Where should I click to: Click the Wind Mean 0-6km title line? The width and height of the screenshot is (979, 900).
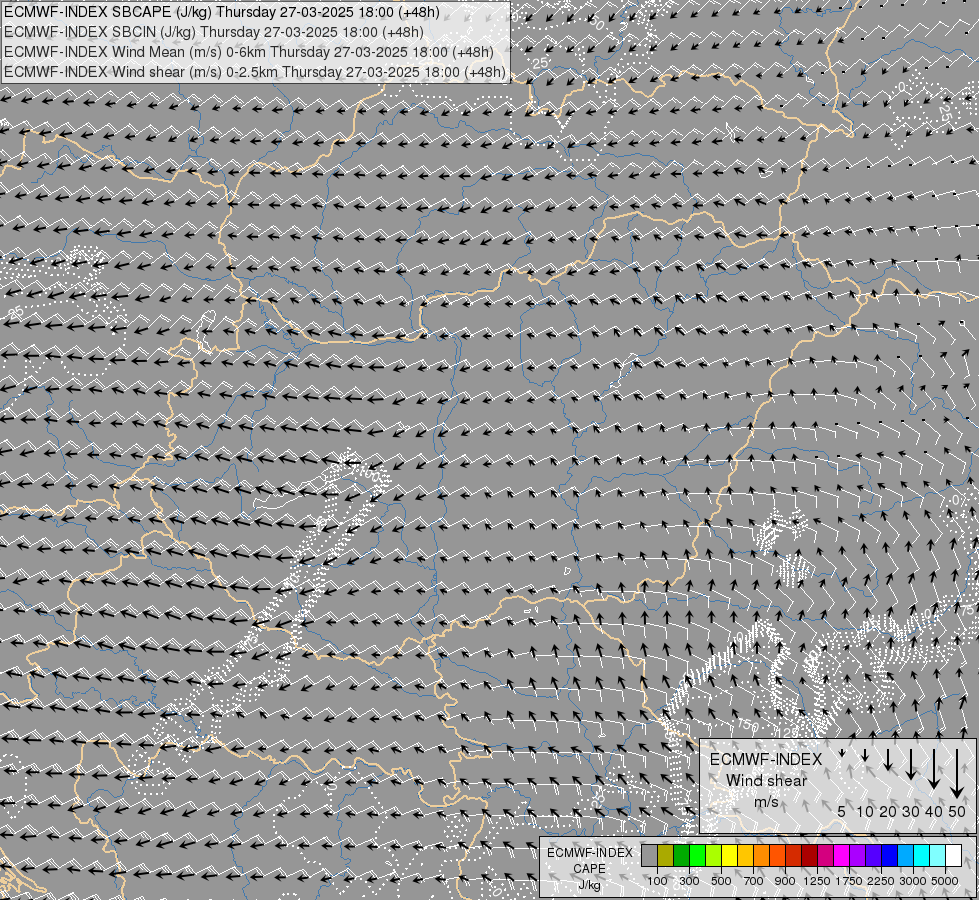click(249, 52)
